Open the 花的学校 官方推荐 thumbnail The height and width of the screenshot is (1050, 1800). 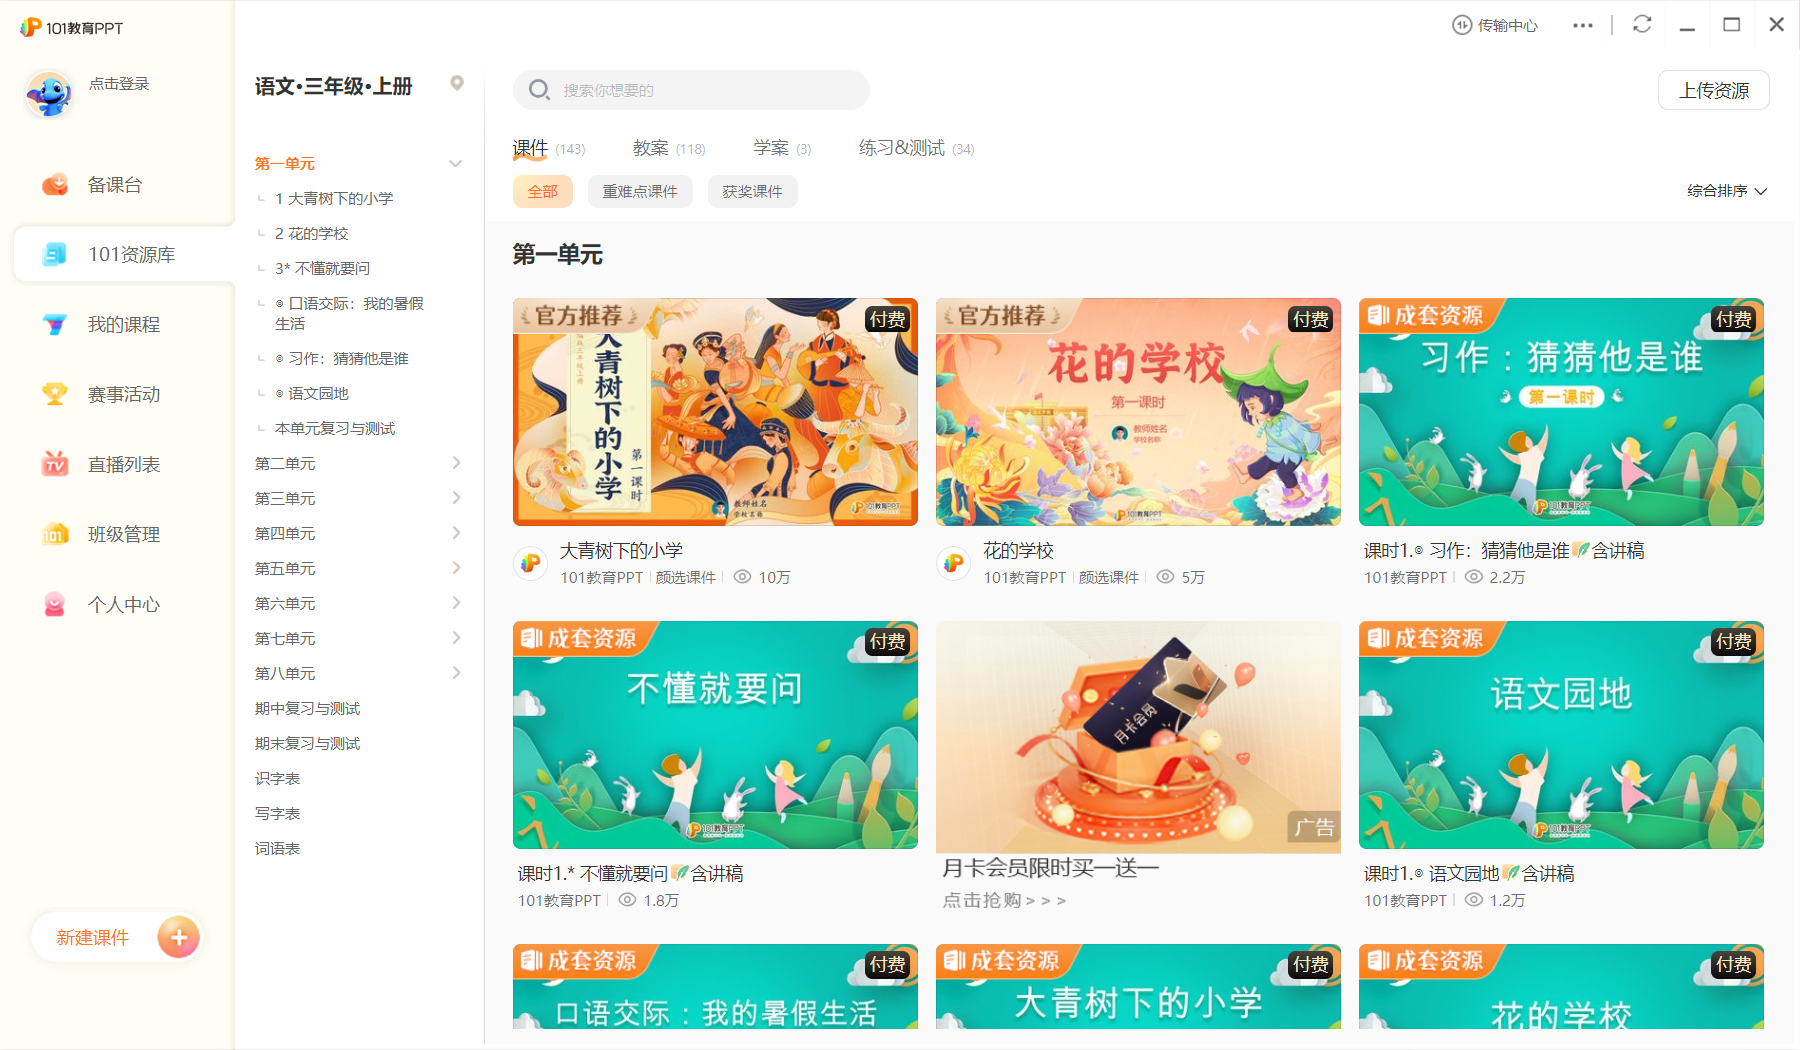[1138, 412]
